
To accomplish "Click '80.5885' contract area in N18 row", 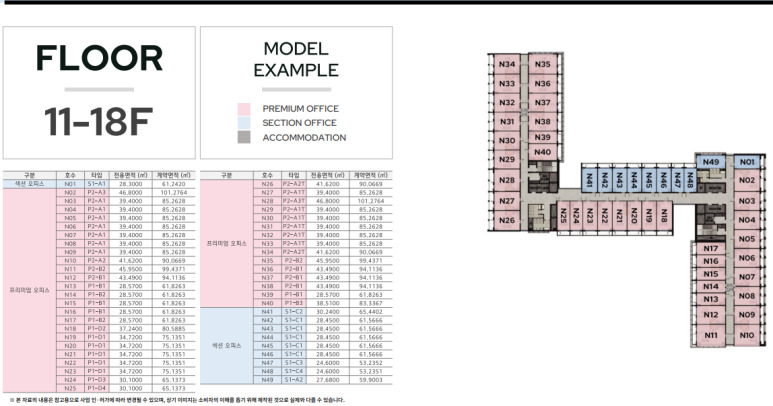I will point(174,329).
